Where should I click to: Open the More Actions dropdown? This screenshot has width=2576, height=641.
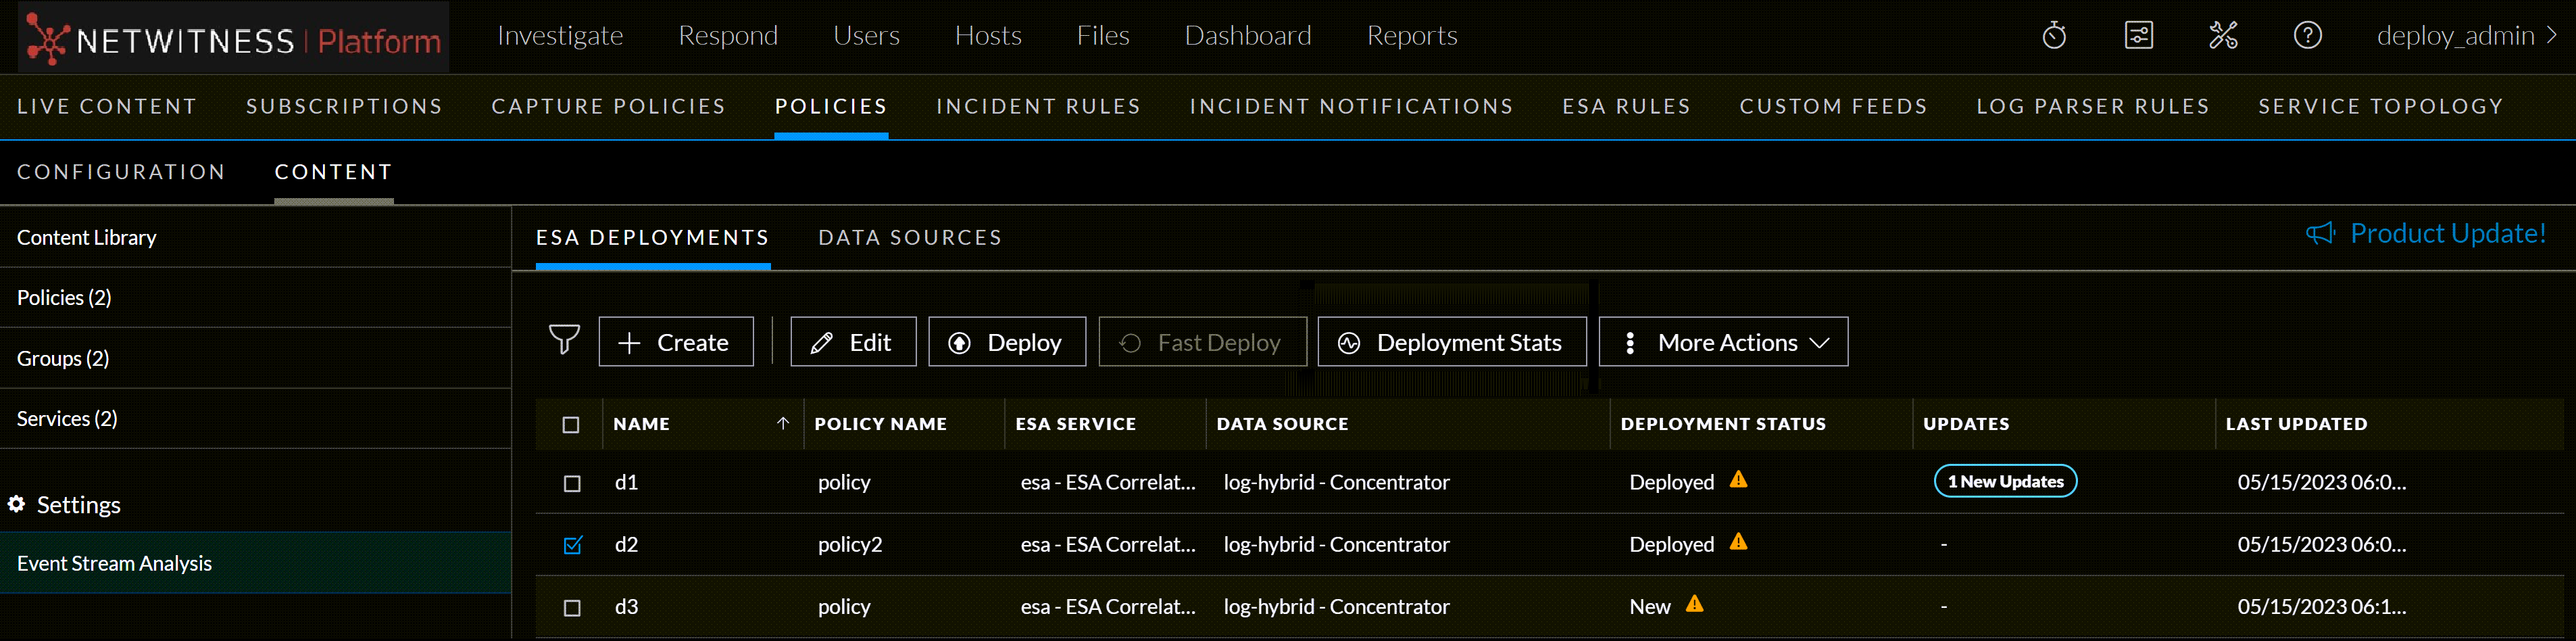[1722, 341]
